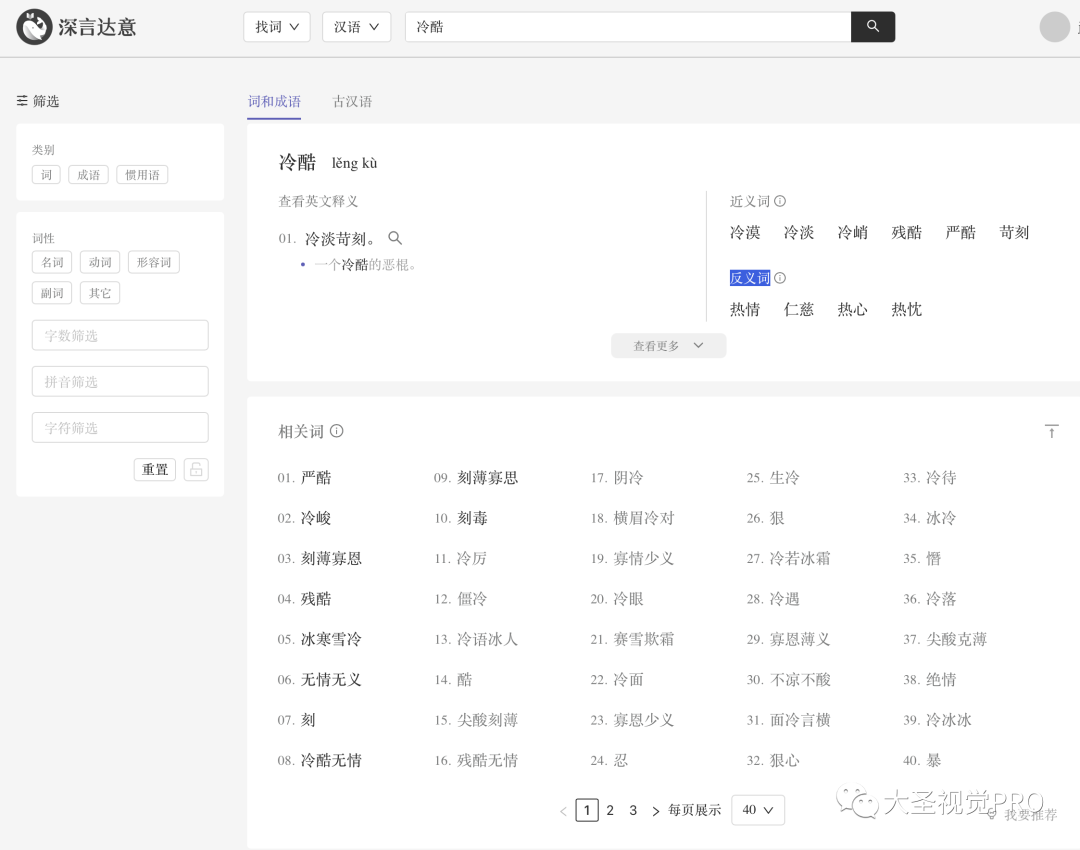Toggle the 名词 part-of-speech filter

(52, 262)
